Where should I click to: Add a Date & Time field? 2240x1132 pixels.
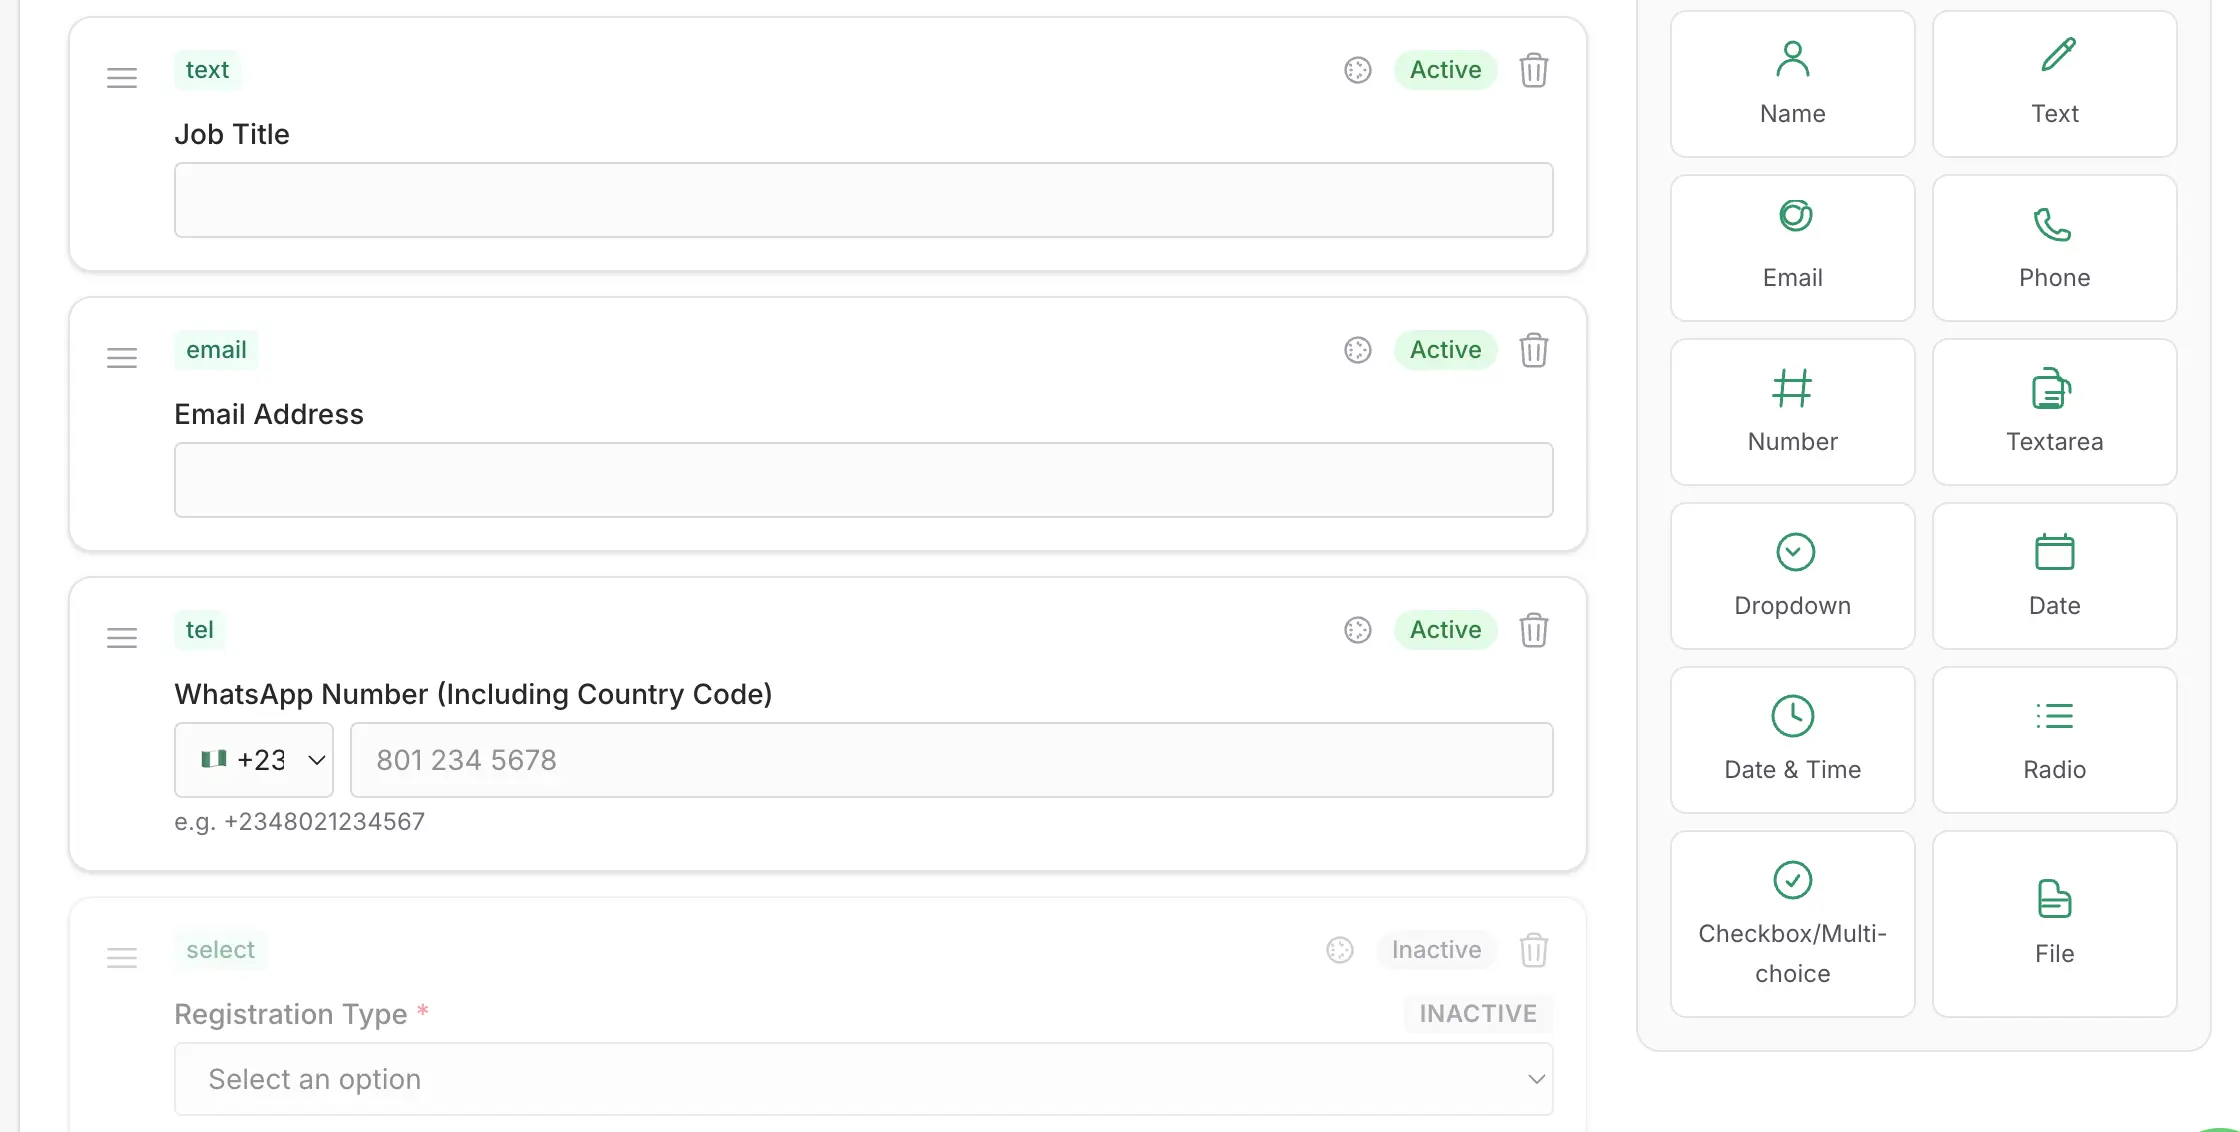[1792, 740]
